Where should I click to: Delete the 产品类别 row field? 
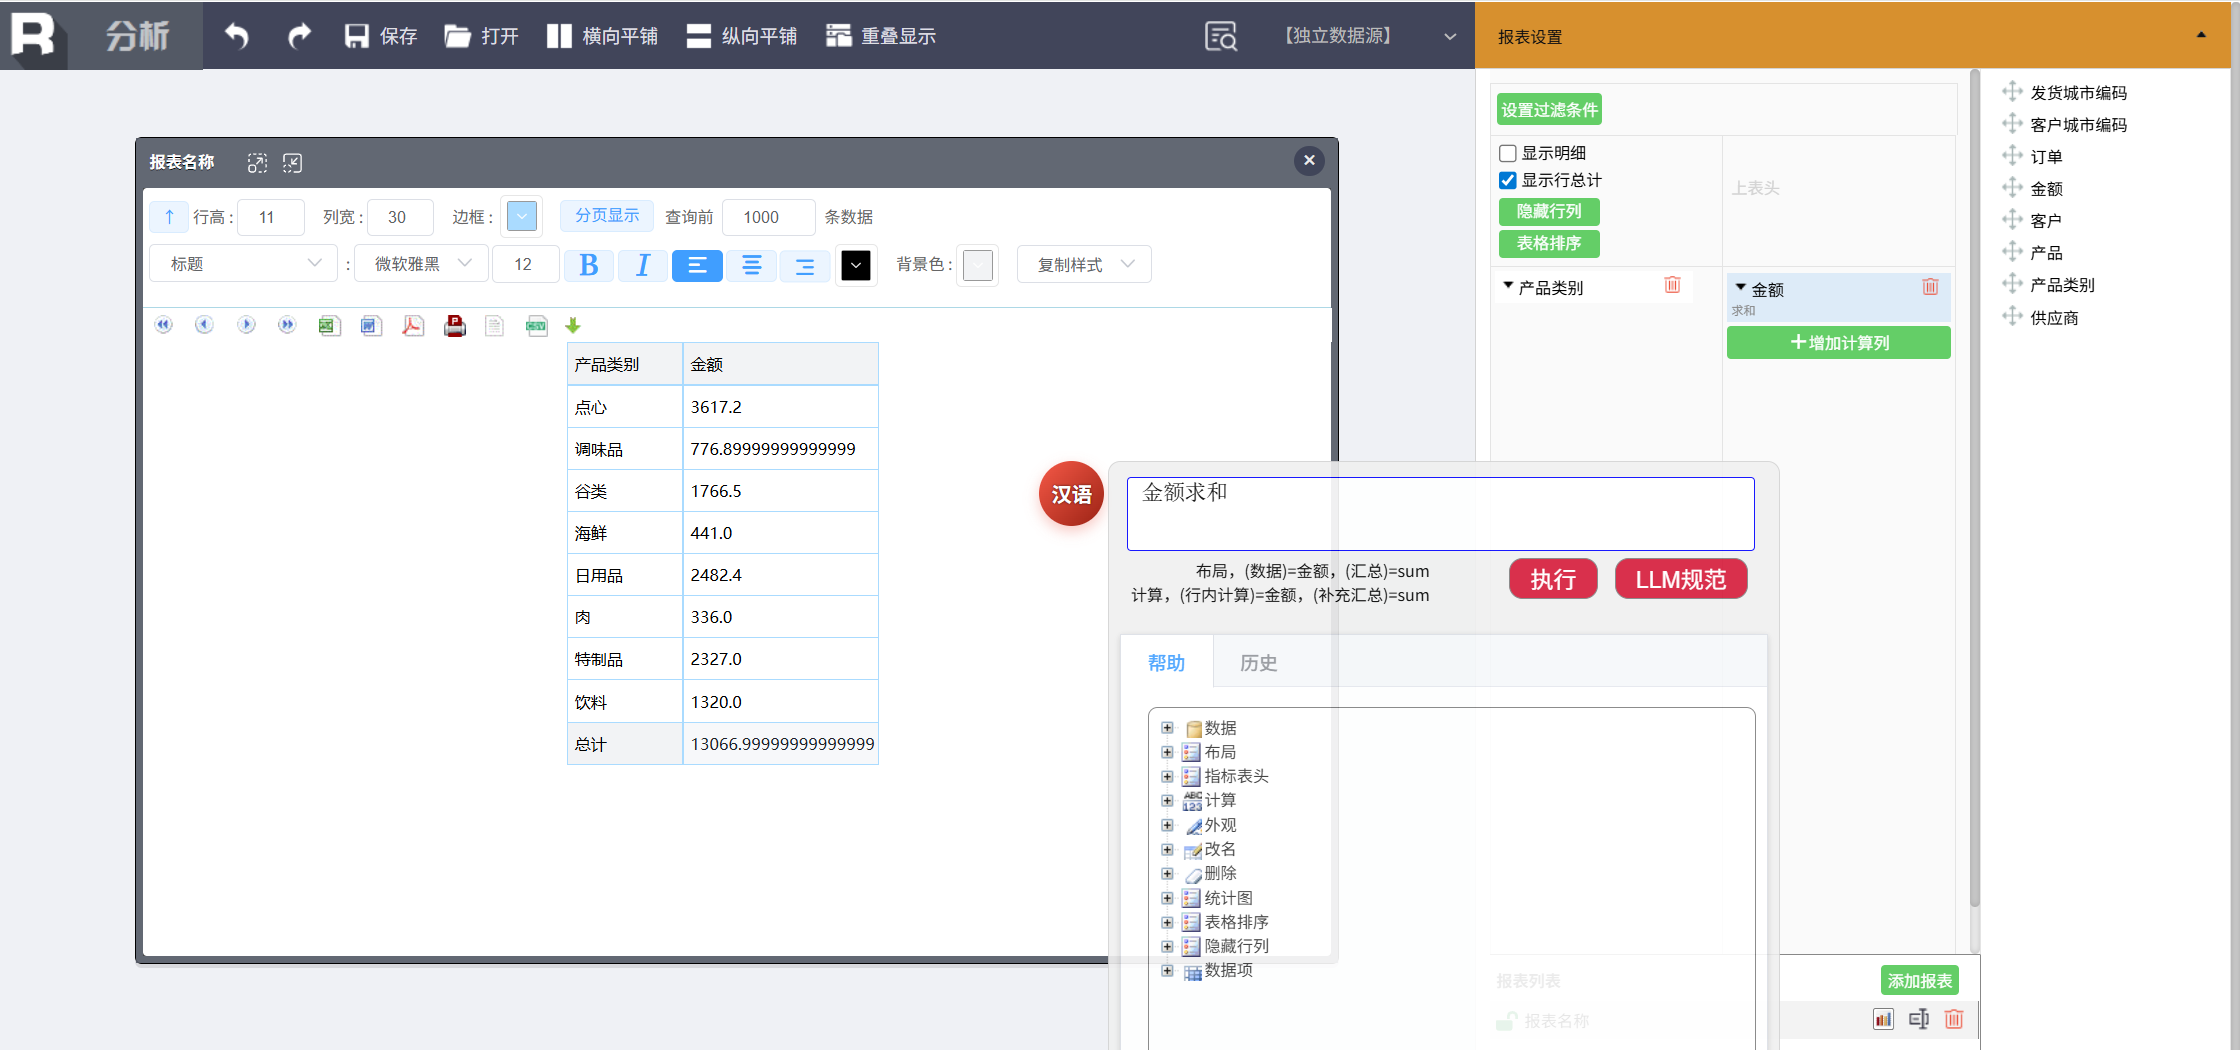1672,285
